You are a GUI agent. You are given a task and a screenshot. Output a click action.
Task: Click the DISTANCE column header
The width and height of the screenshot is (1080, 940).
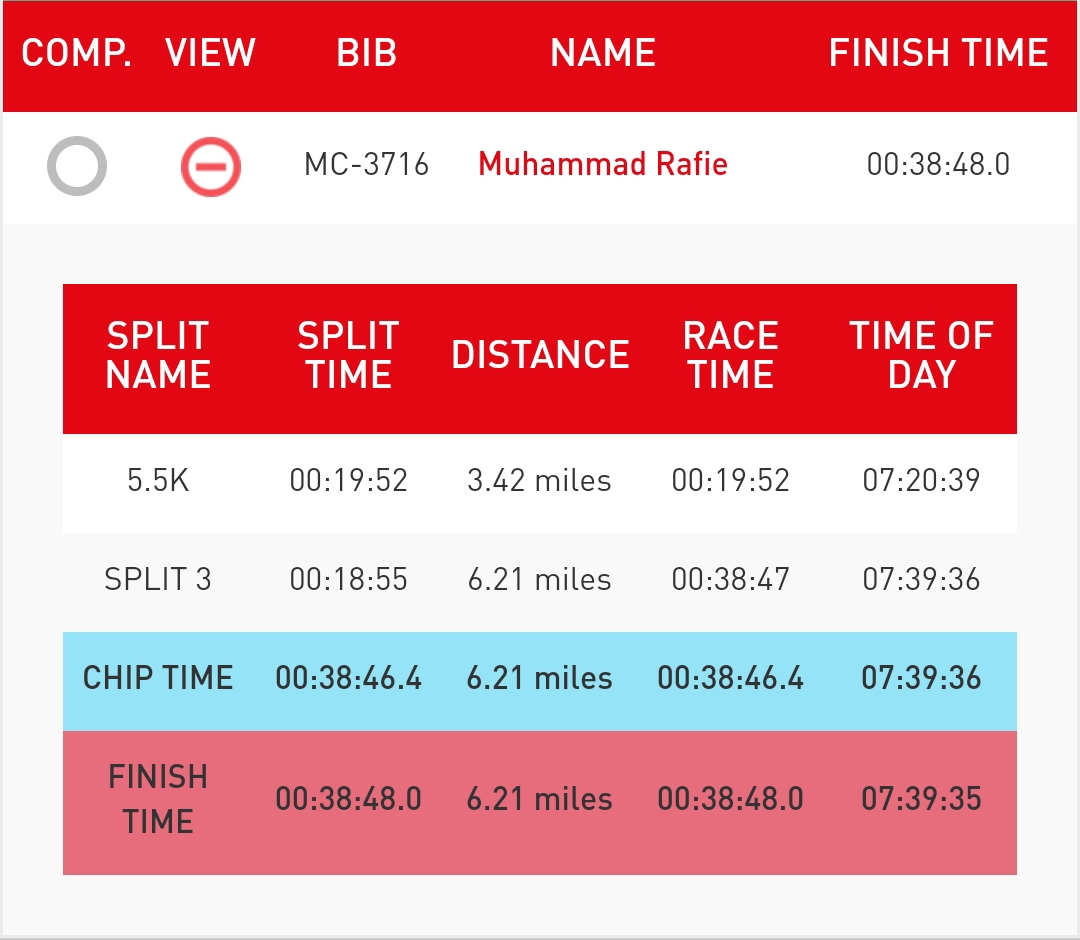pos(540,355)
